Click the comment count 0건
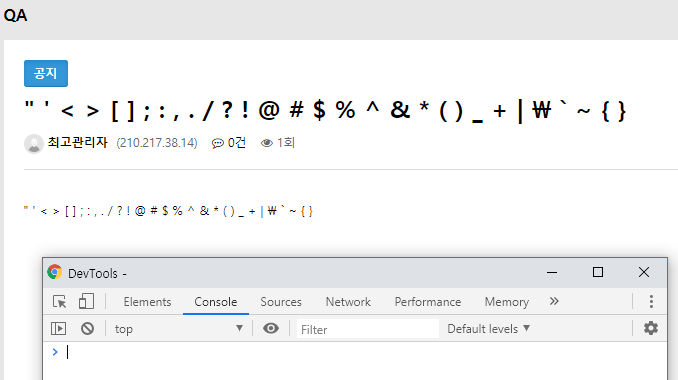This screenshot has width=678, height=380. pos(237,143)
